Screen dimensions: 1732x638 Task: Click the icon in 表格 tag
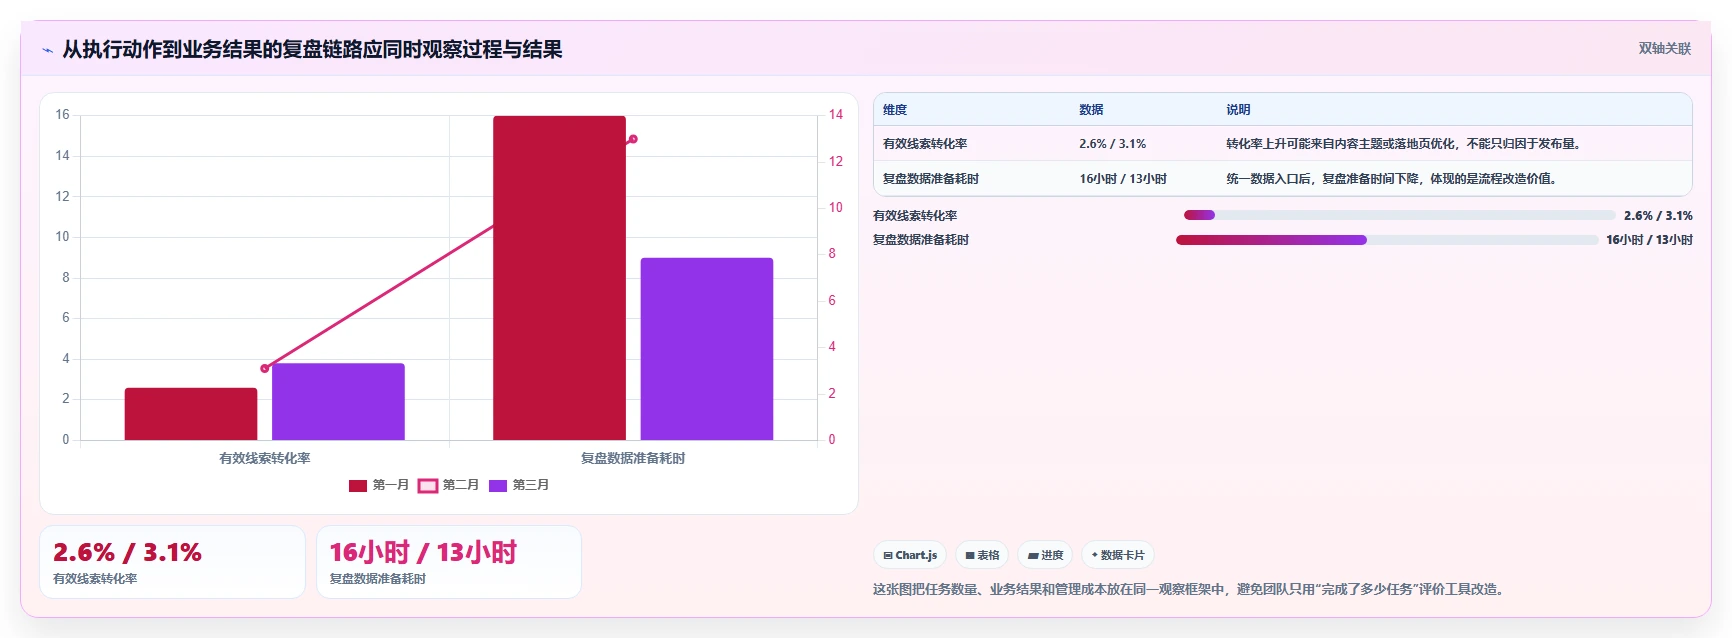point(970,556)
